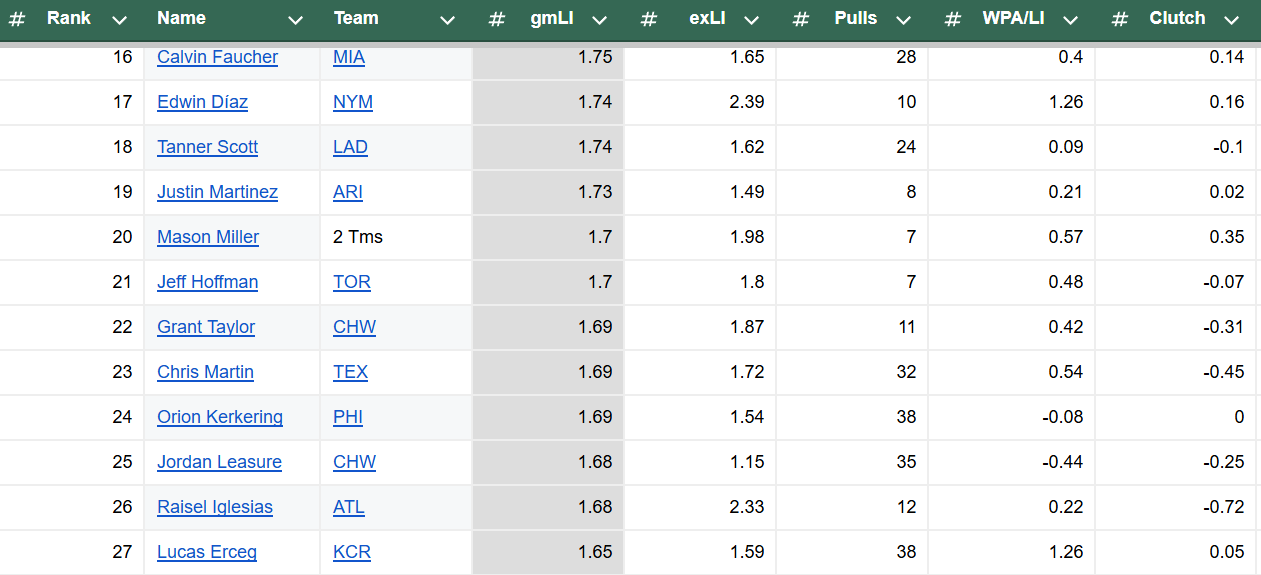Click the hash icon beside exLI header
The height and width of the screenshot is (575, 1261).
click(x=649, y=19)
